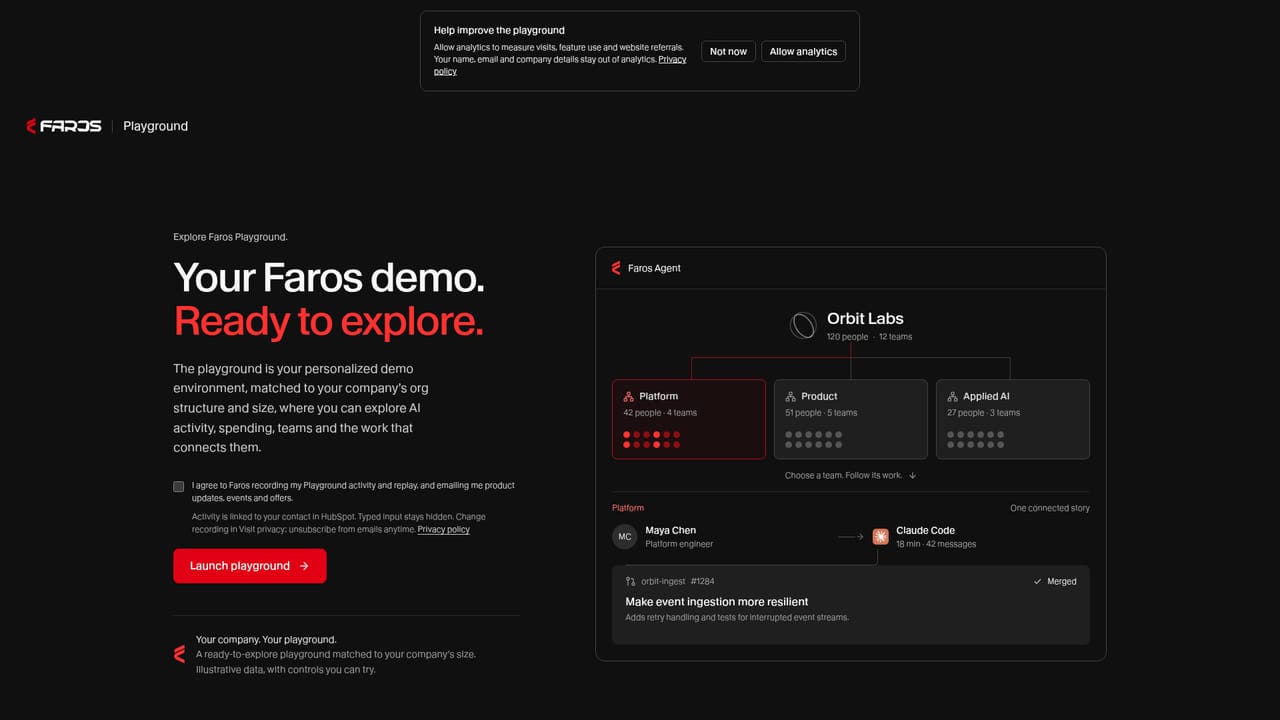
Task: Open the orbit-ingest #1284 pull request card
Action: click(x=851, y=605)
